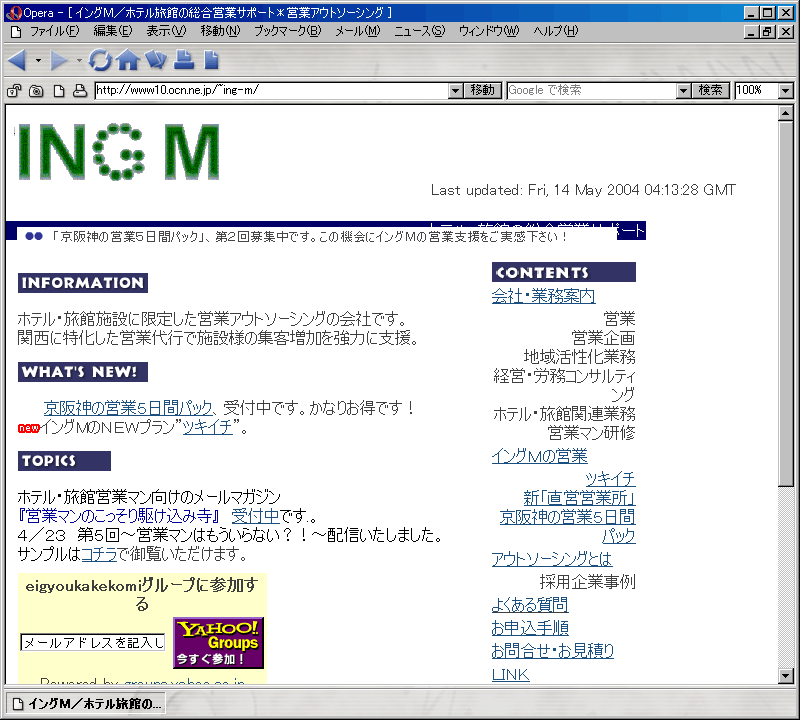This screenshot has width=800, height=720.
Task: Open the コチラ sample link
Action: 99,554
